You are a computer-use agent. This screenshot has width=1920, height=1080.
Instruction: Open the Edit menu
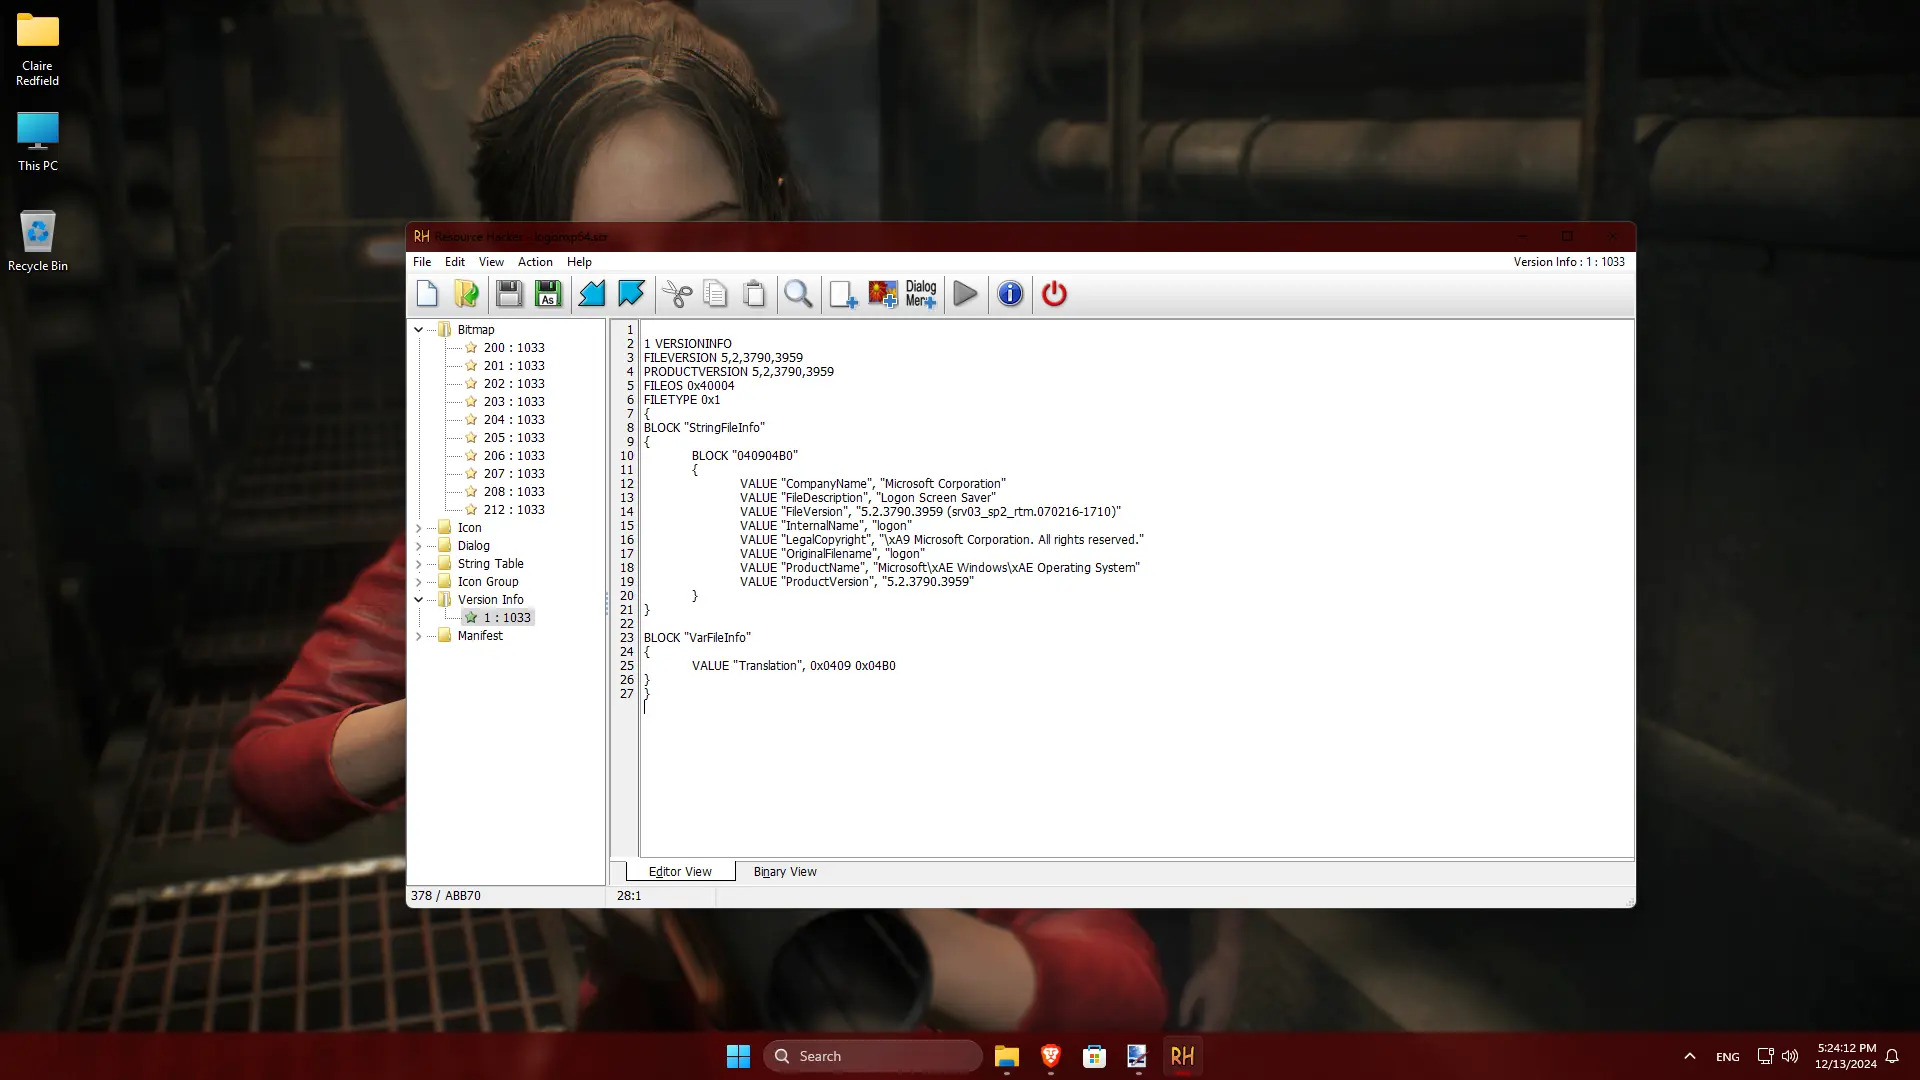[x=455, y=262]
